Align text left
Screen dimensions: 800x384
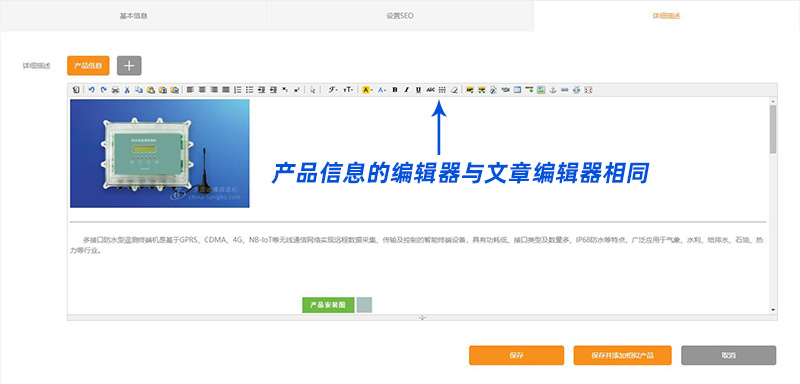tap(190, 90)
